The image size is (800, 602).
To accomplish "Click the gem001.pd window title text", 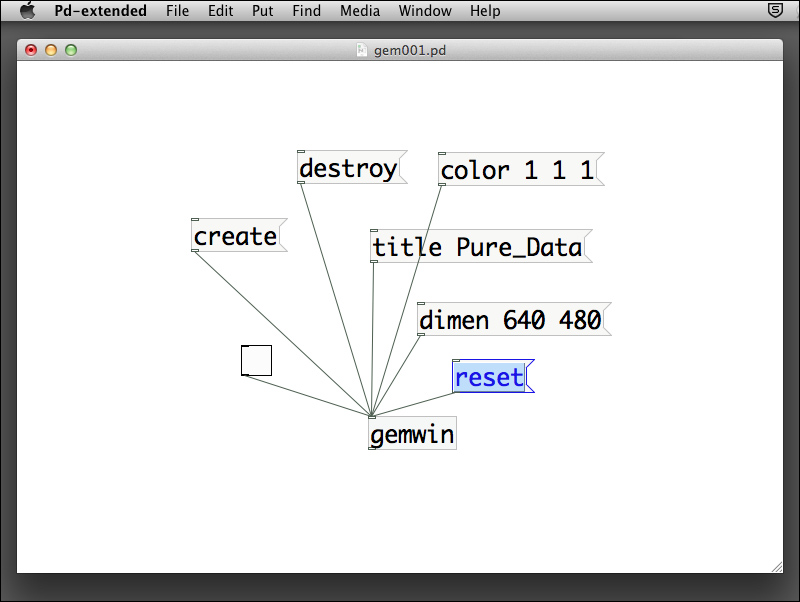I will [x=410, y=51].
